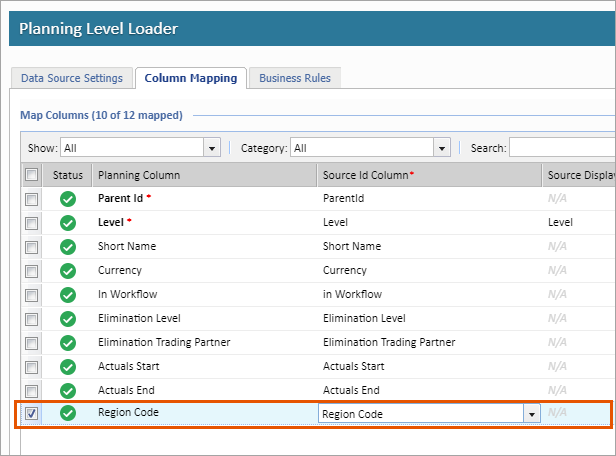
Task: Check the Level row checkbox
Action: (31, 223)
